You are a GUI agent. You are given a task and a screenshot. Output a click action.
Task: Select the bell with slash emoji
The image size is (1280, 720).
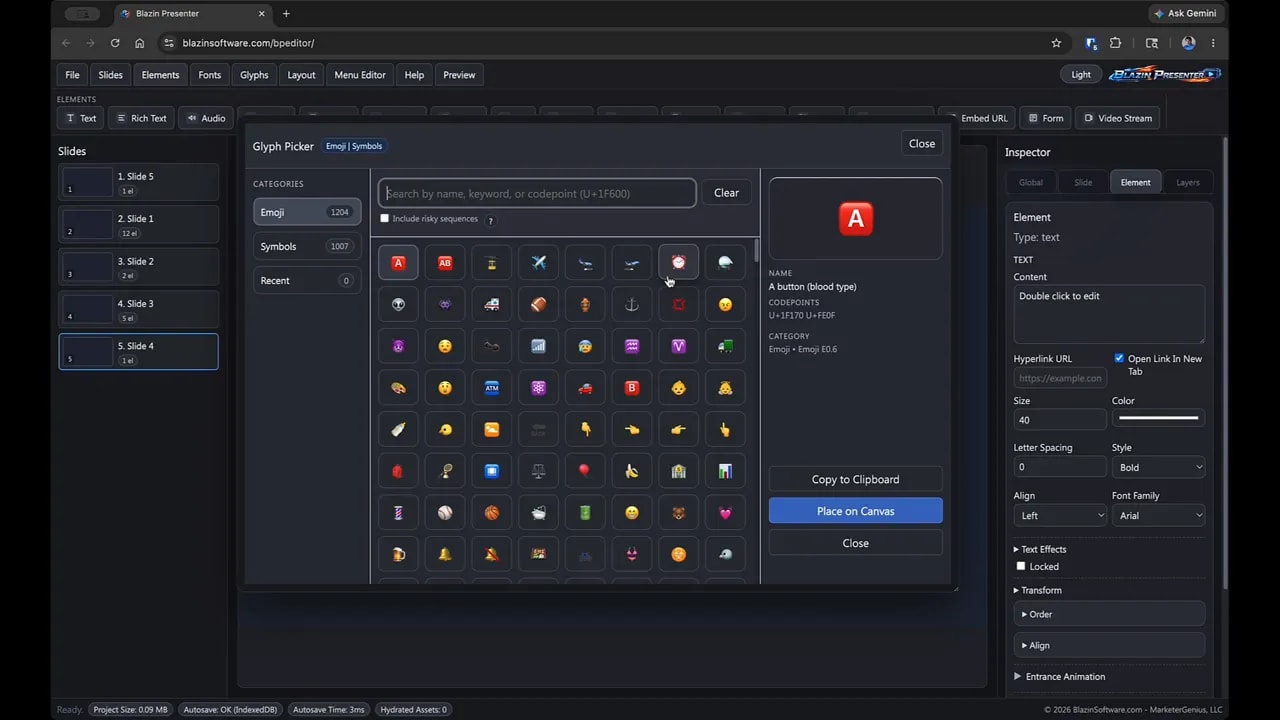(491, 554)
